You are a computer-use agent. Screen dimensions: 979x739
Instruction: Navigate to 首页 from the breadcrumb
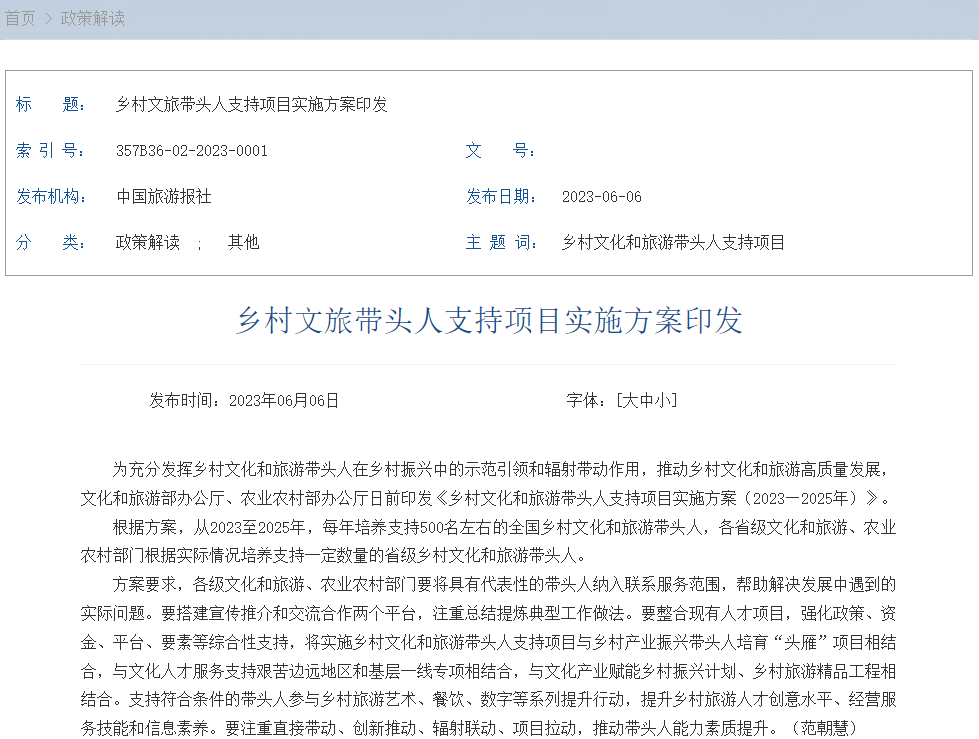pyautogui.click(x=17, y=17)
